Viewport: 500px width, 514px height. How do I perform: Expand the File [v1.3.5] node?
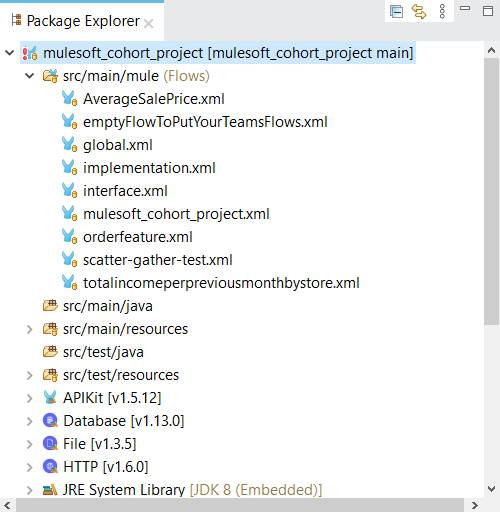(x=30, y=444)
